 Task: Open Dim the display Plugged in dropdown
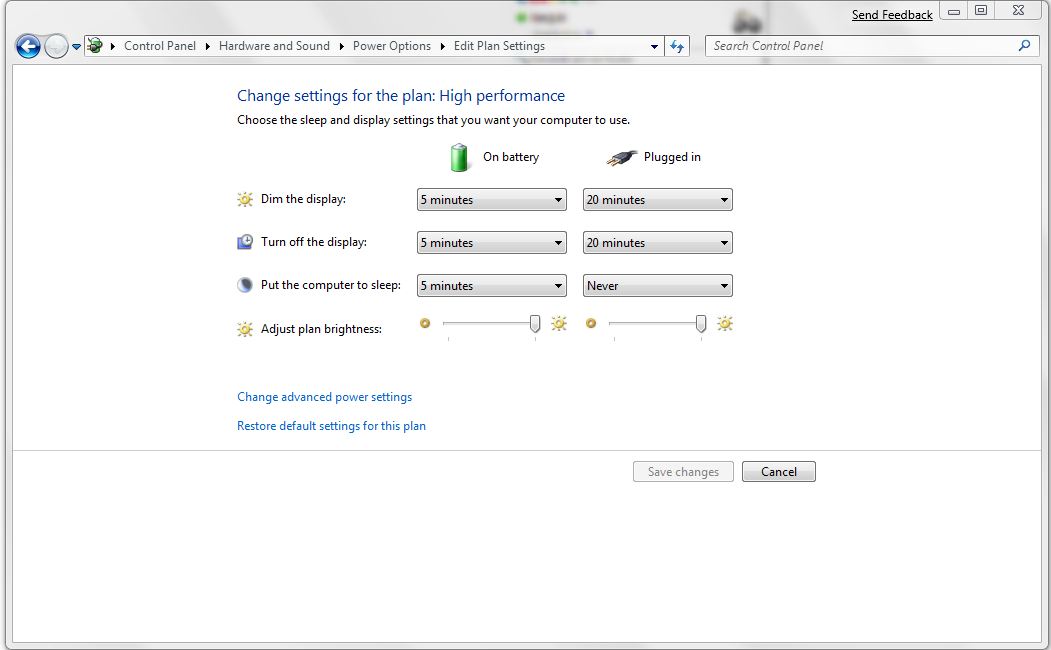tap(658, 200)
